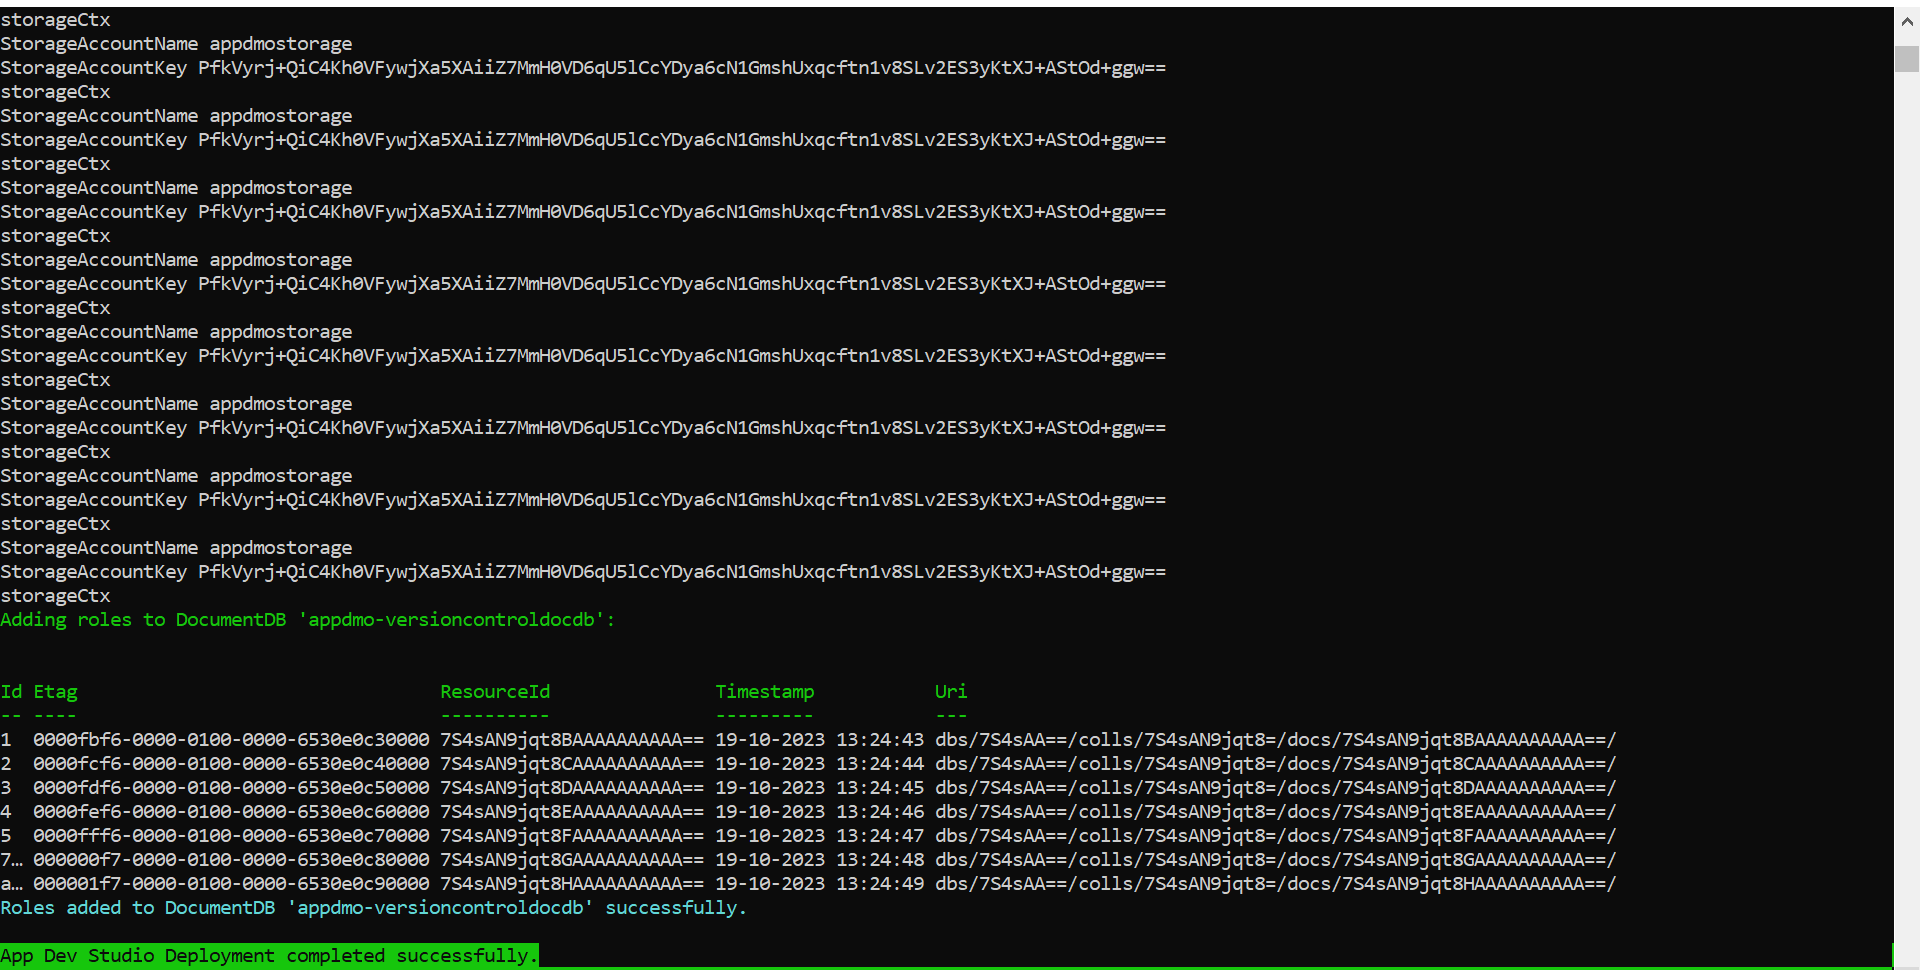Click timestamp '19-10-2023 13:24:45'

pyautogui.click(x=820, y=788)
